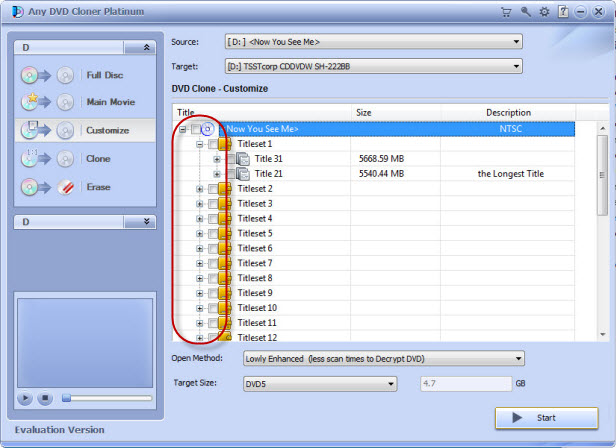The height and width of the screenshot is (448, 616).
Task: Check the Titleset 6 checkbox
Action: pyautogui.click(x=213, y=249)
